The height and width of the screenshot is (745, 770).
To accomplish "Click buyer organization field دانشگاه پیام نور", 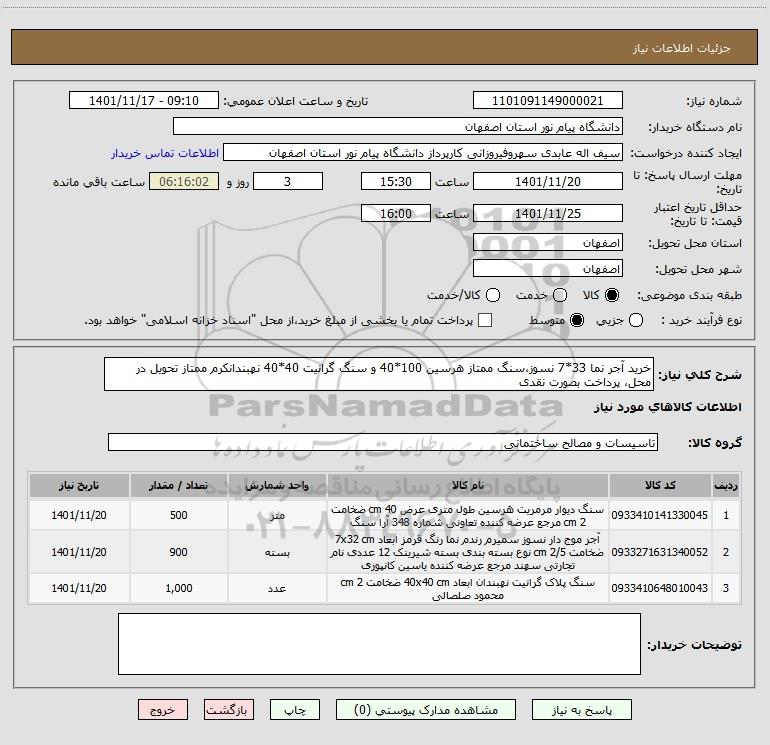I will (398, 127).
